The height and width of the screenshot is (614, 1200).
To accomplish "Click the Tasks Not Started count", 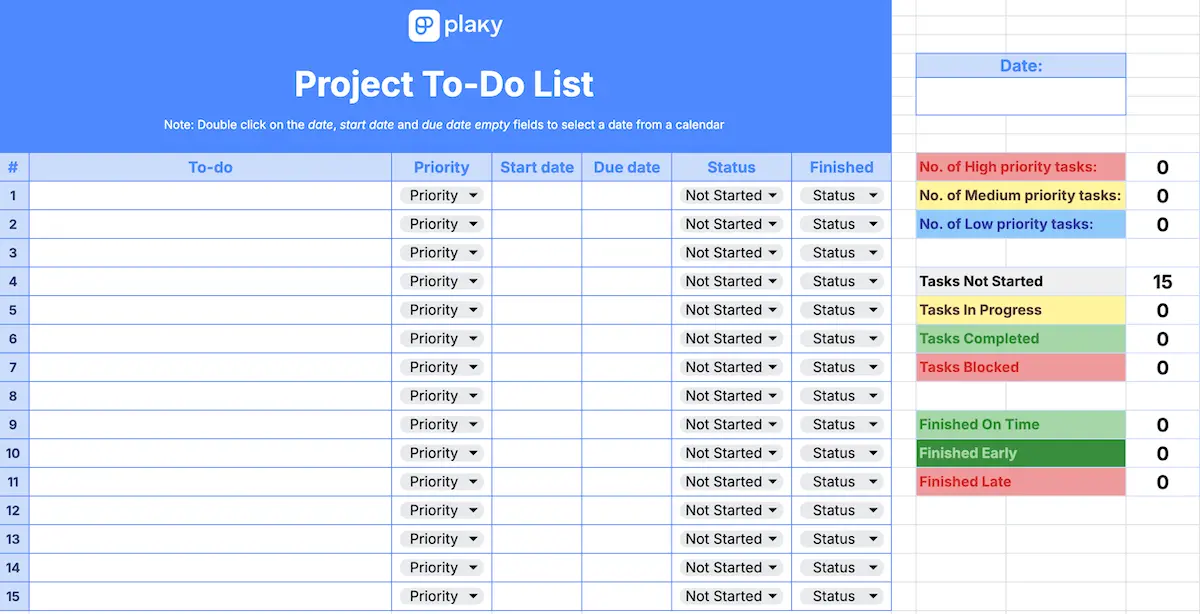I will 1162,282.
